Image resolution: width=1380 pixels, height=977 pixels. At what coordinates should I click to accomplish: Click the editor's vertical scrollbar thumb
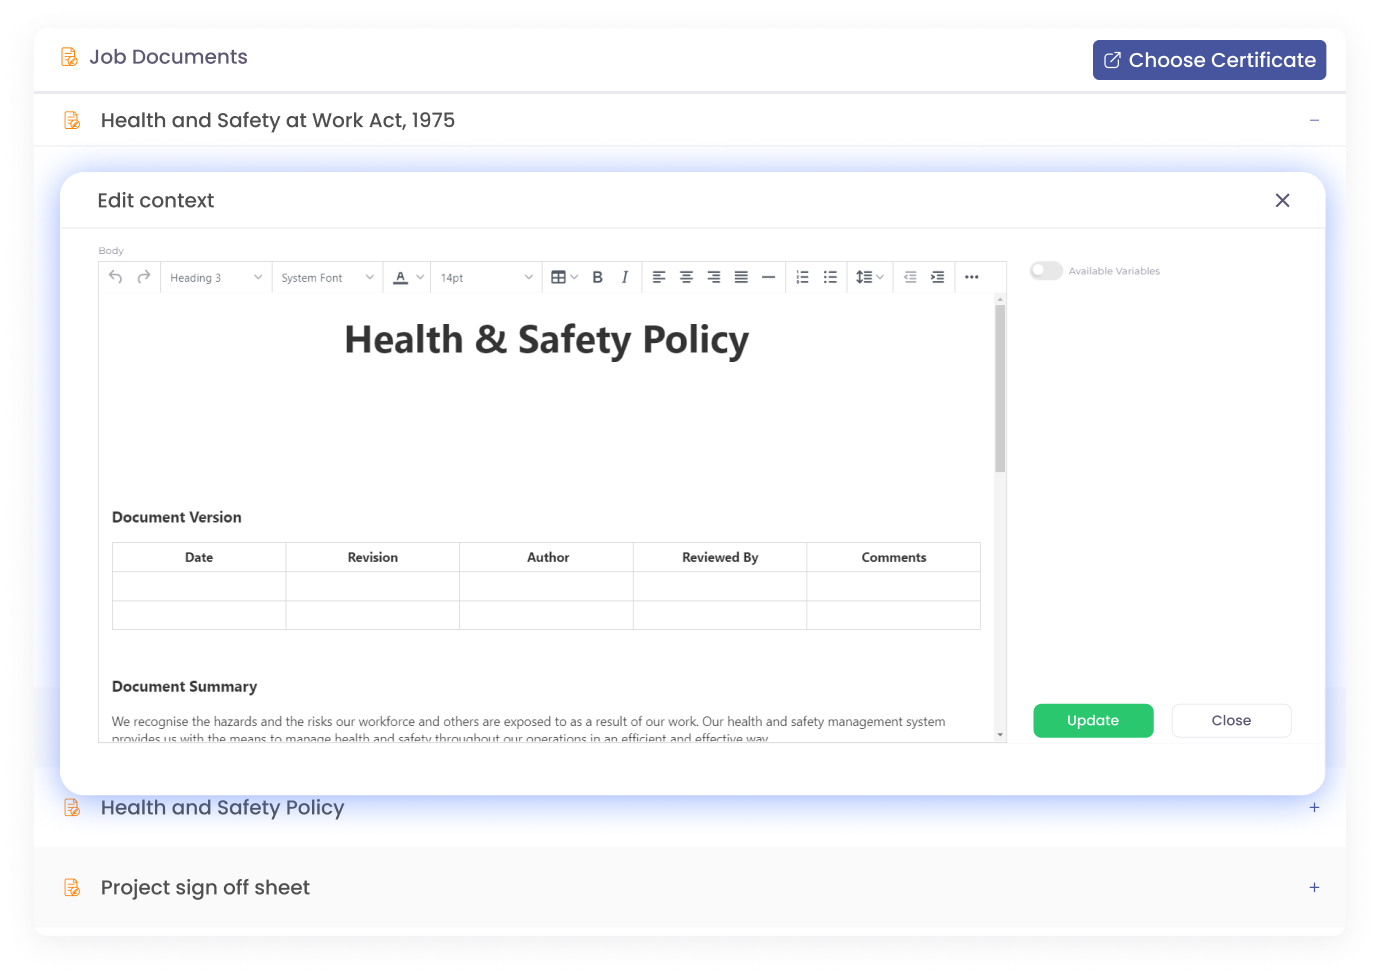(1000, 388)
